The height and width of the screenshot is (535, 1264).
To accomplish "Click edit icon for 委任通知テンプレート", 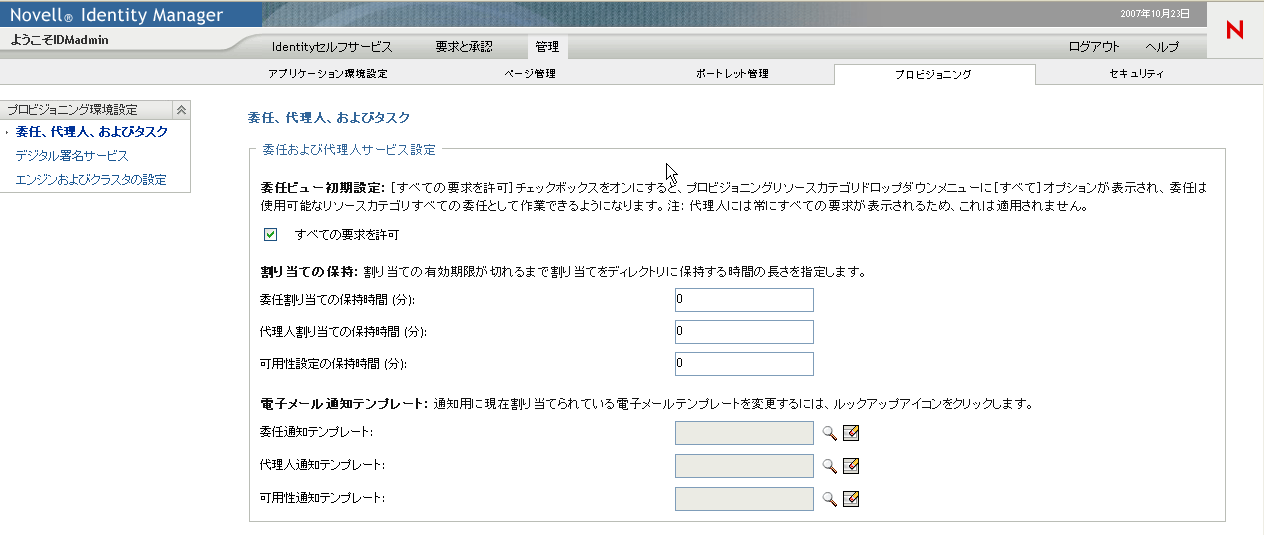I will tap(851, 433).
